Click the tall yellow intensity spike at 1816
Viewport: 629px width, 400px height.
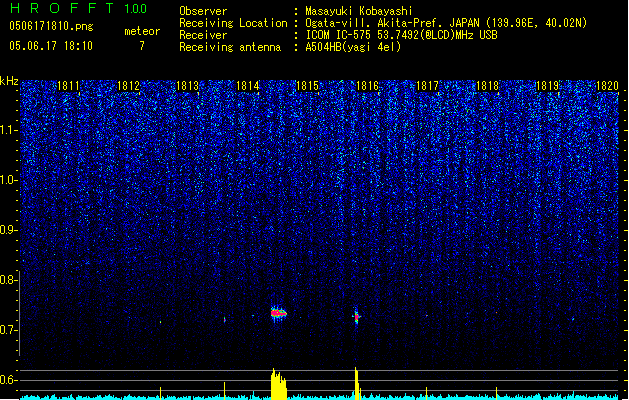(356, 383)
